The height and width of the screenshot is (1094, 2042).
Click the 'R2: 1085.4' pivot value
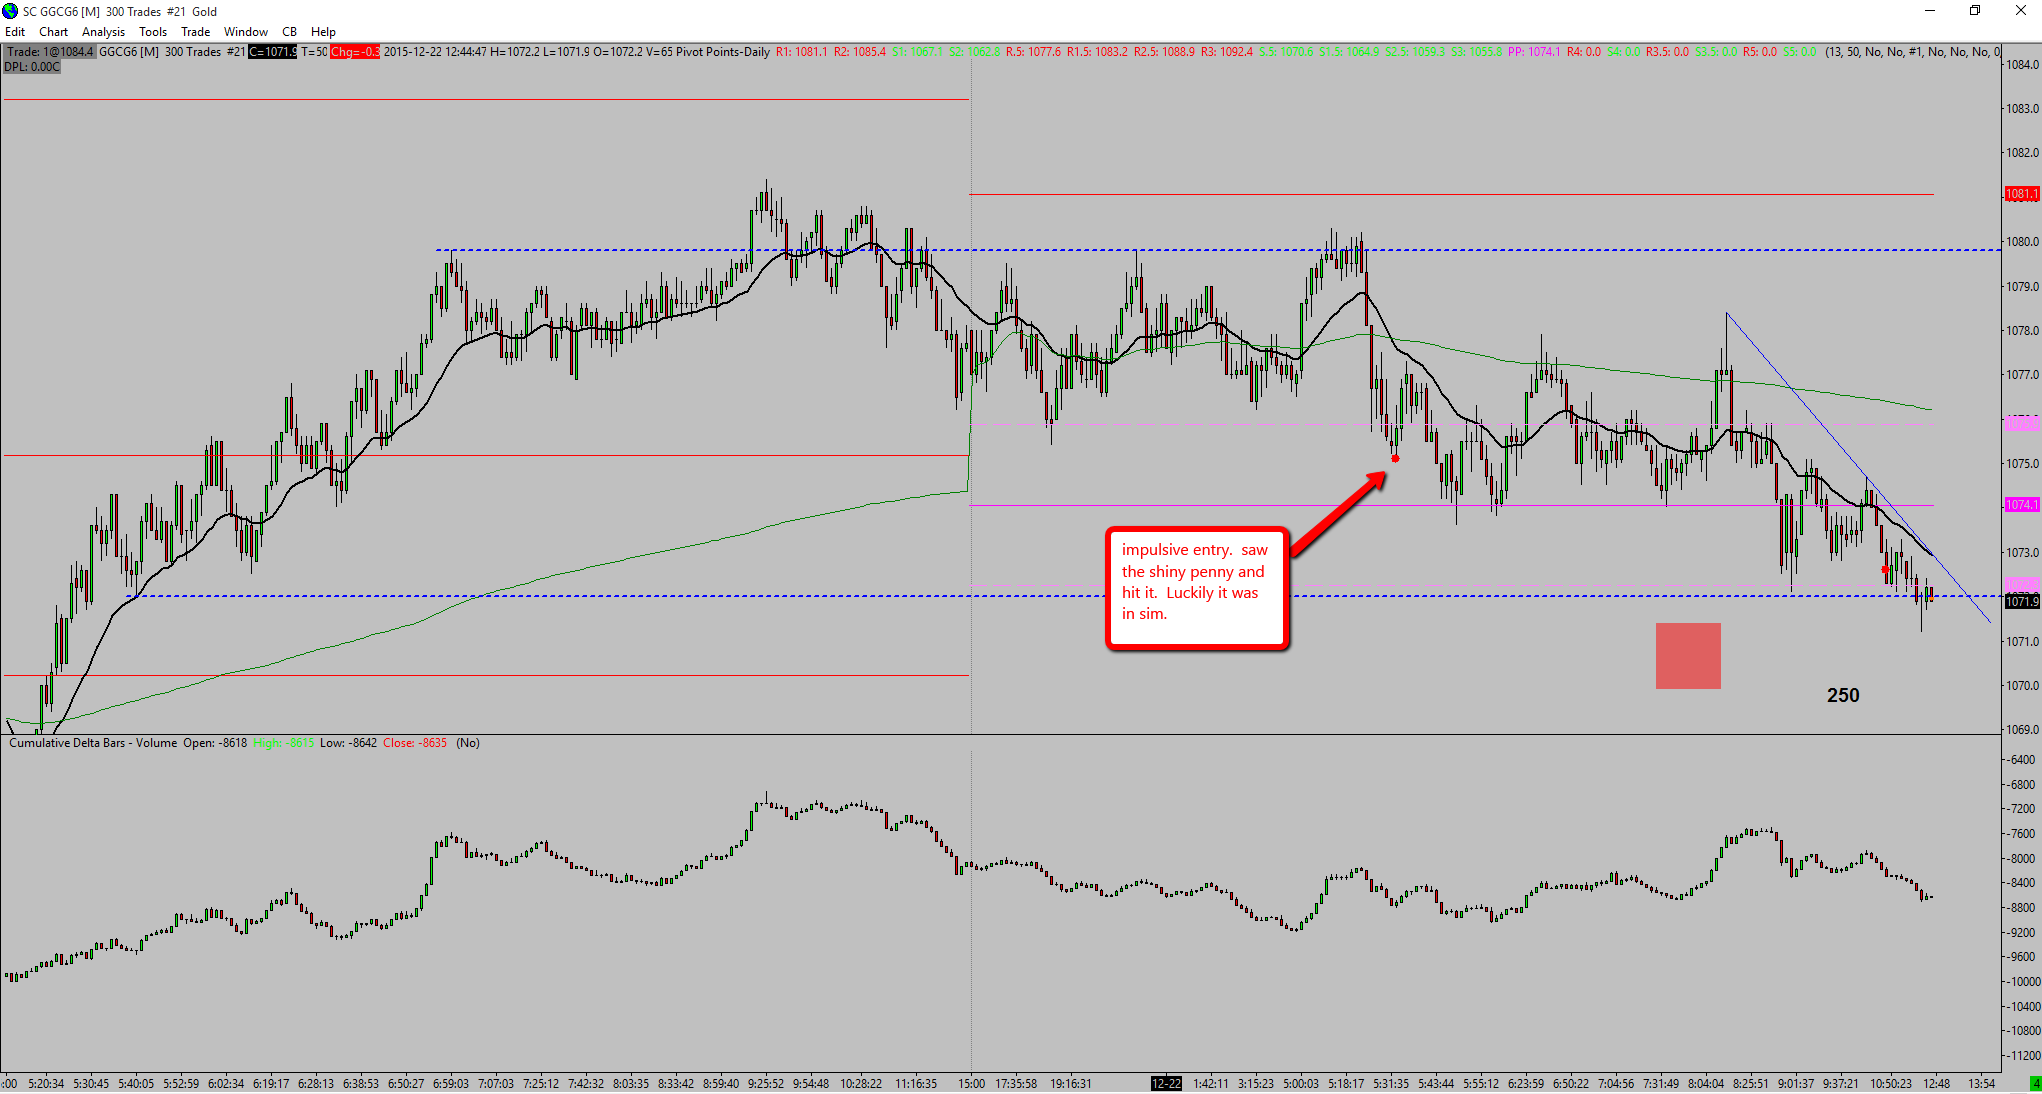coord(860,52)
